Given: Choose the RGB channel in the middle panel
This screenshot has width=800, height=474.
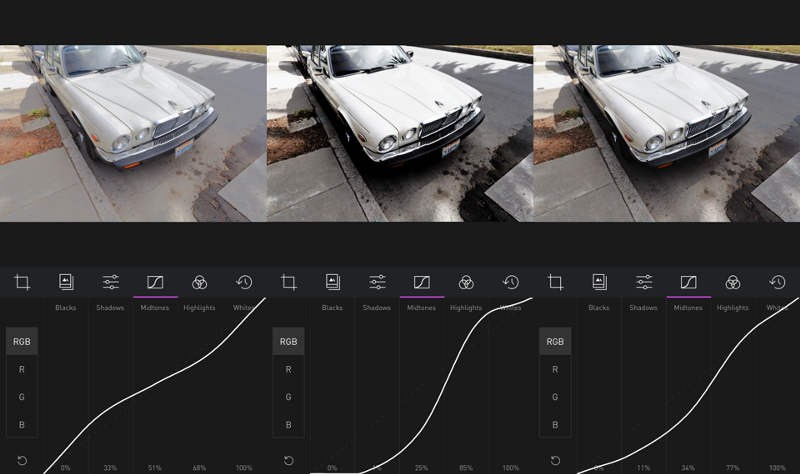Looking at the screenshot, I should coord(289,341).
